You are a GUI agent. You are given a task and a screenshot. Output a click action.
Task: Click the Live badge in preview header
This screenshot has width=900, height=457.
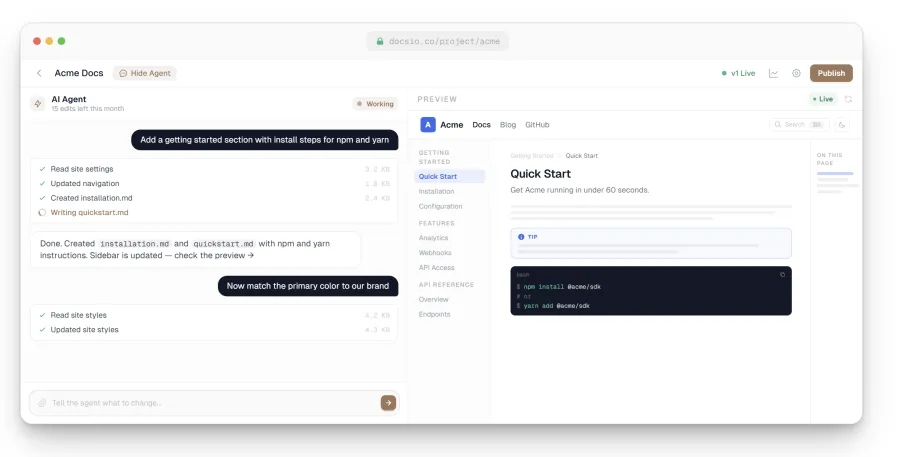pos(823,99)
